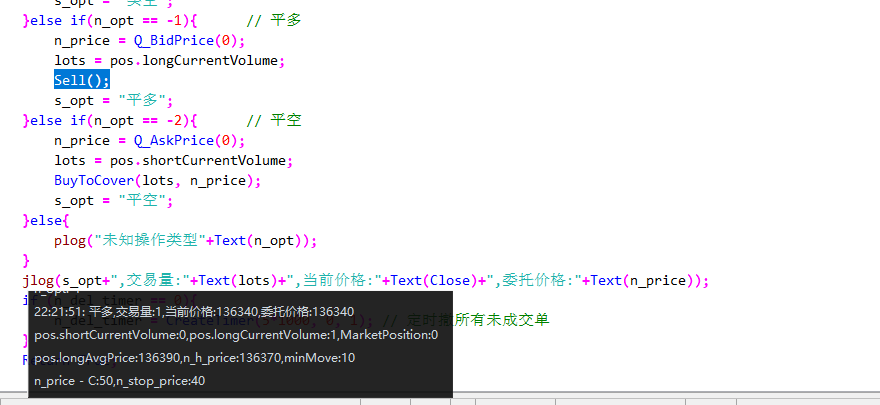Screen dimensions: 880x405
Task: Click the n_opt == -1 condition
Action: (x=144, y=20)
